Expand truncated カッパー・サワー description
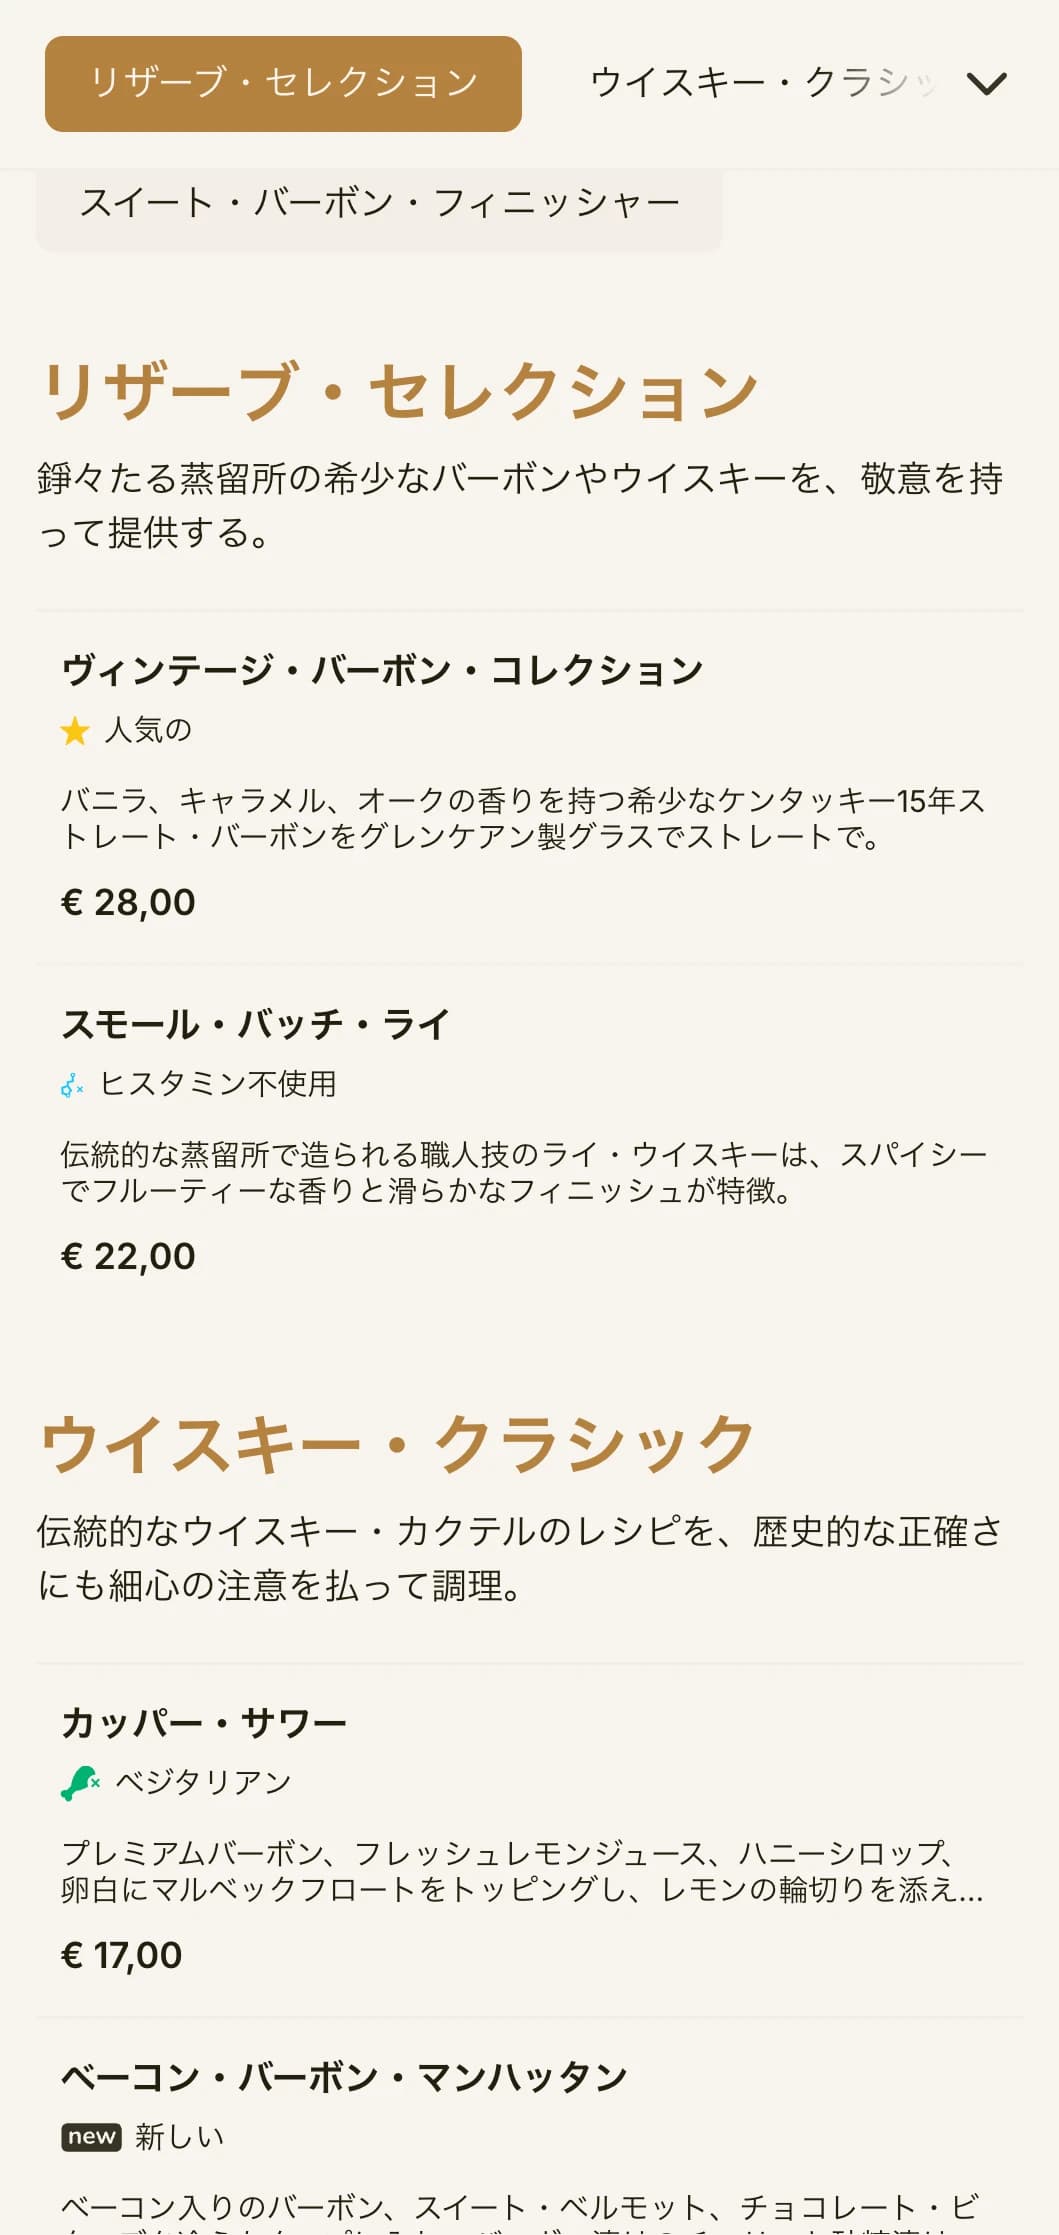 (x=522, y=1872)
